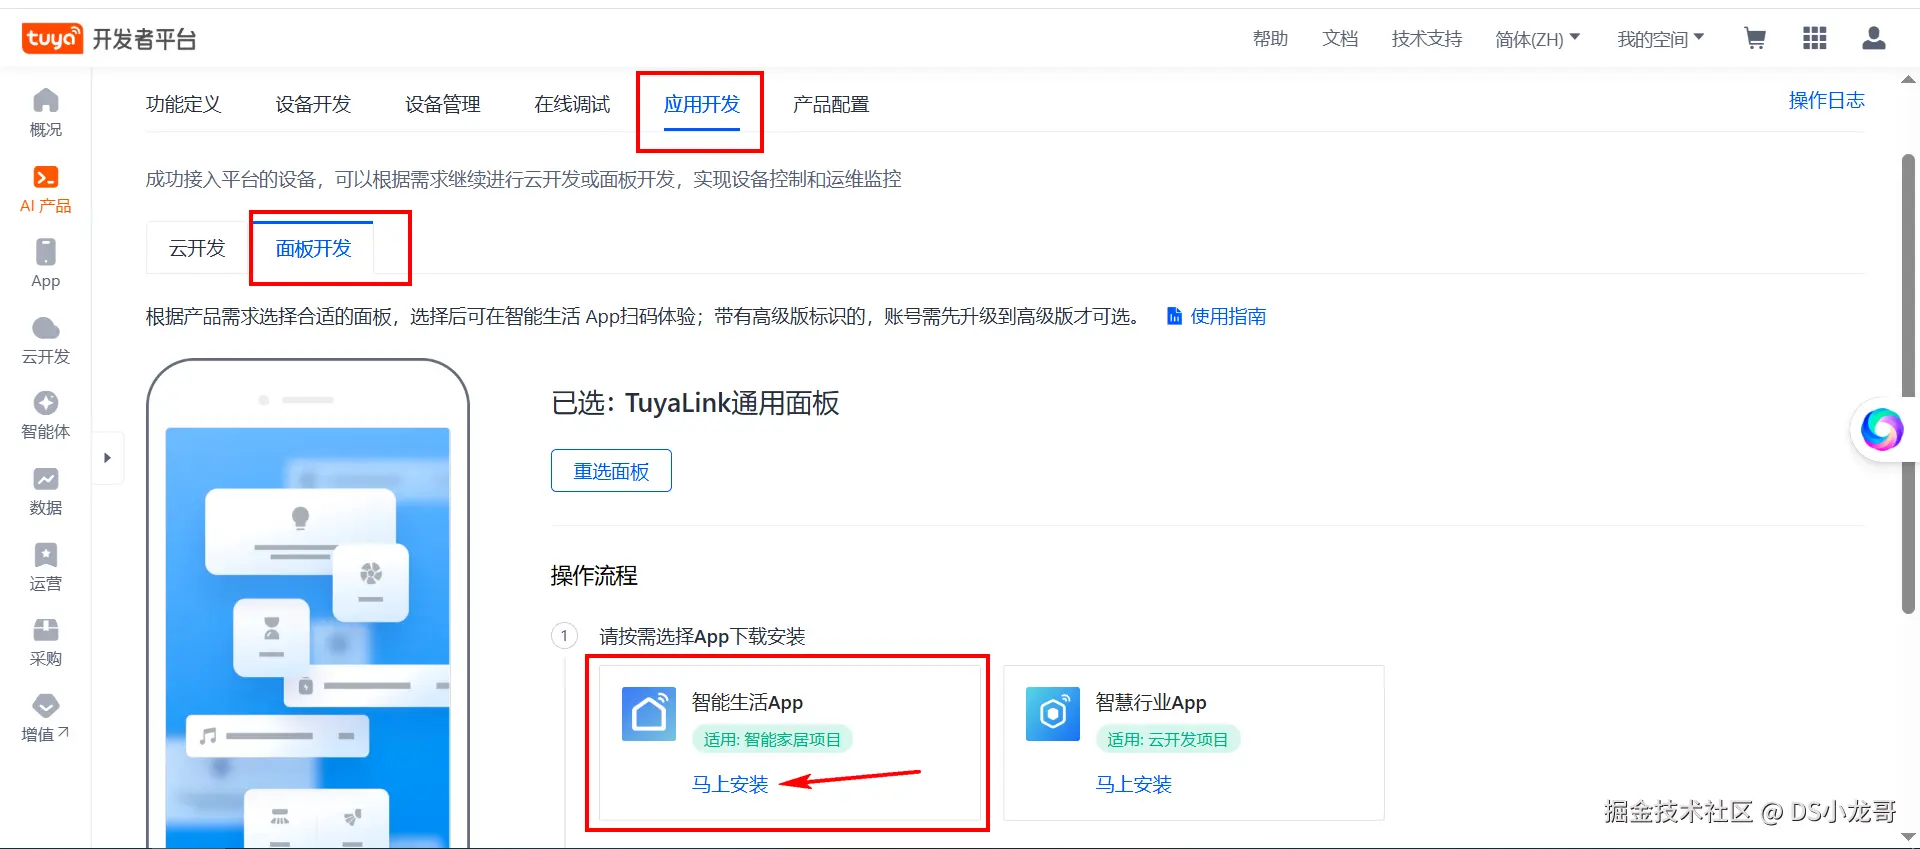This screenshot has width=1920, height=849.
Task: Select the 应用开发 tab
Action: click(702, 104)
